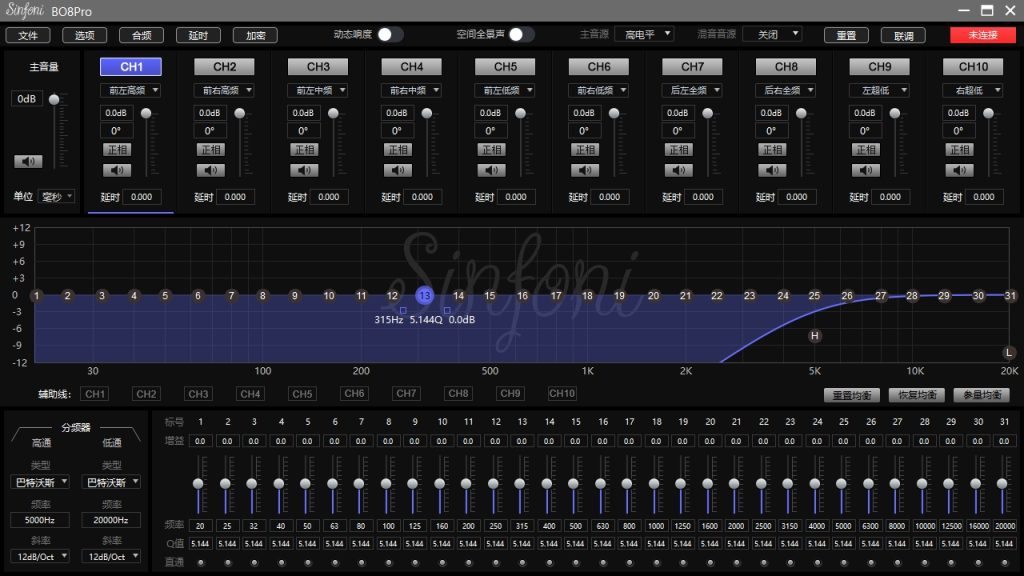This screenshot has width=1024, height=576.
Task: Select the H high-pass marker on graph
Action: [x=814, y=336]
